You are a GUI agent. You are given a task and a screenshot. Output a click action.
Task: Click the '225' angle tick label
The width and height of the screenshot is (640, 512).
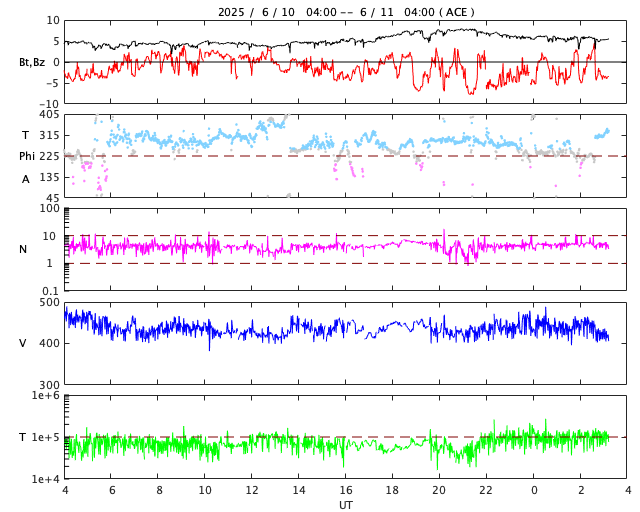49,156
